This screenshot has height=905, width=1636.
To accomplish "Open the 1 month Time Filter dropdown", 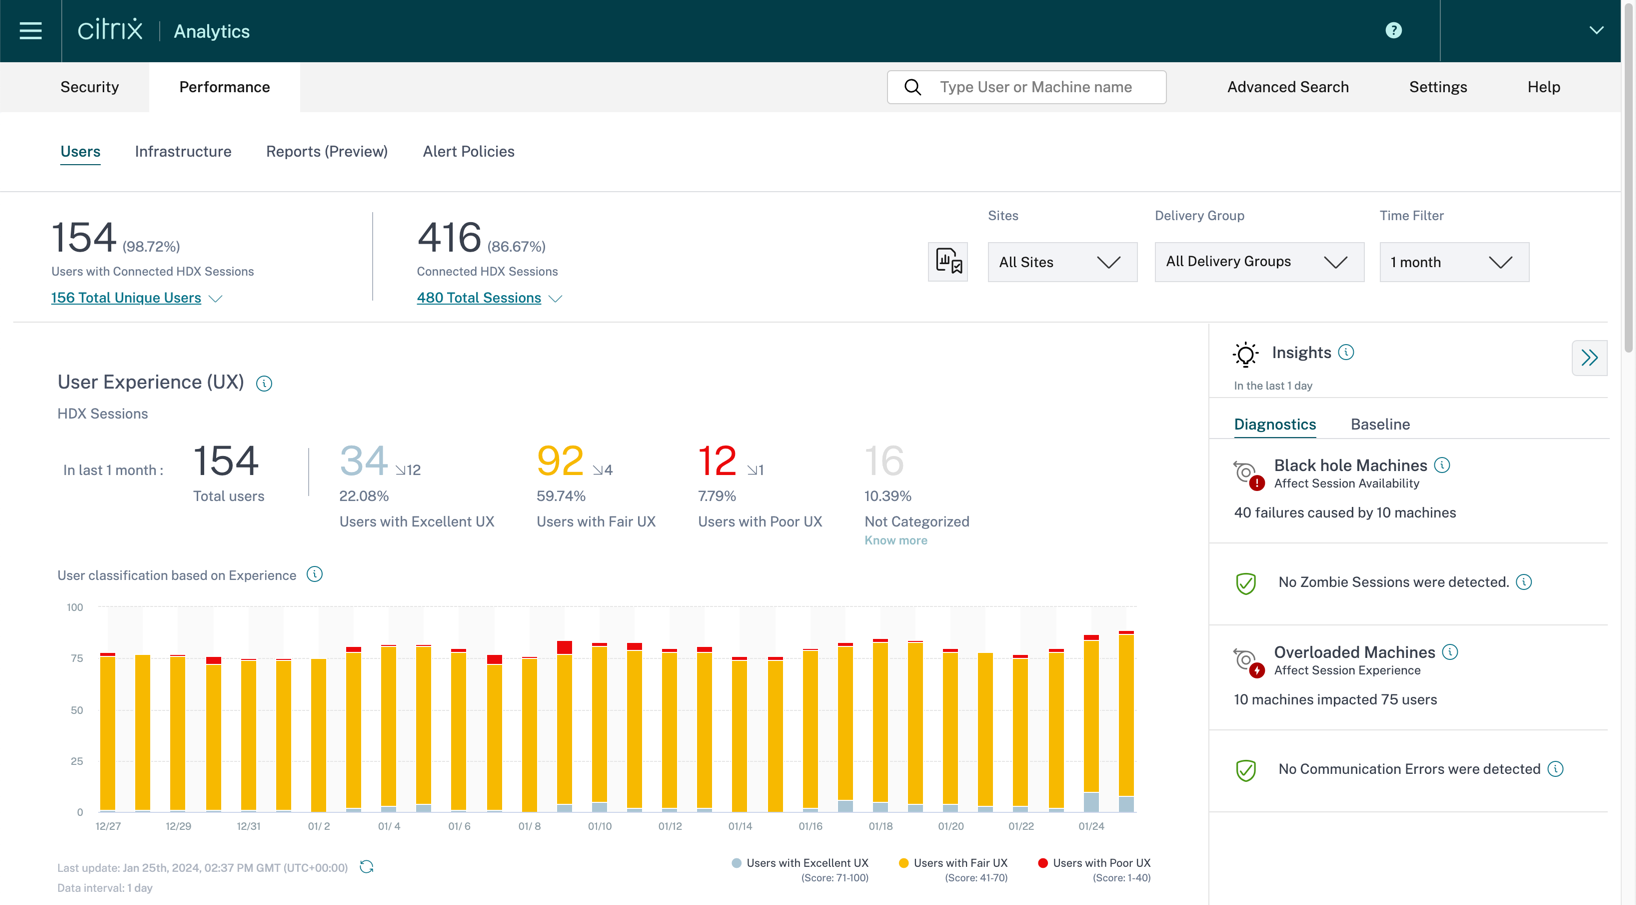I will (x=1453, y=262).
